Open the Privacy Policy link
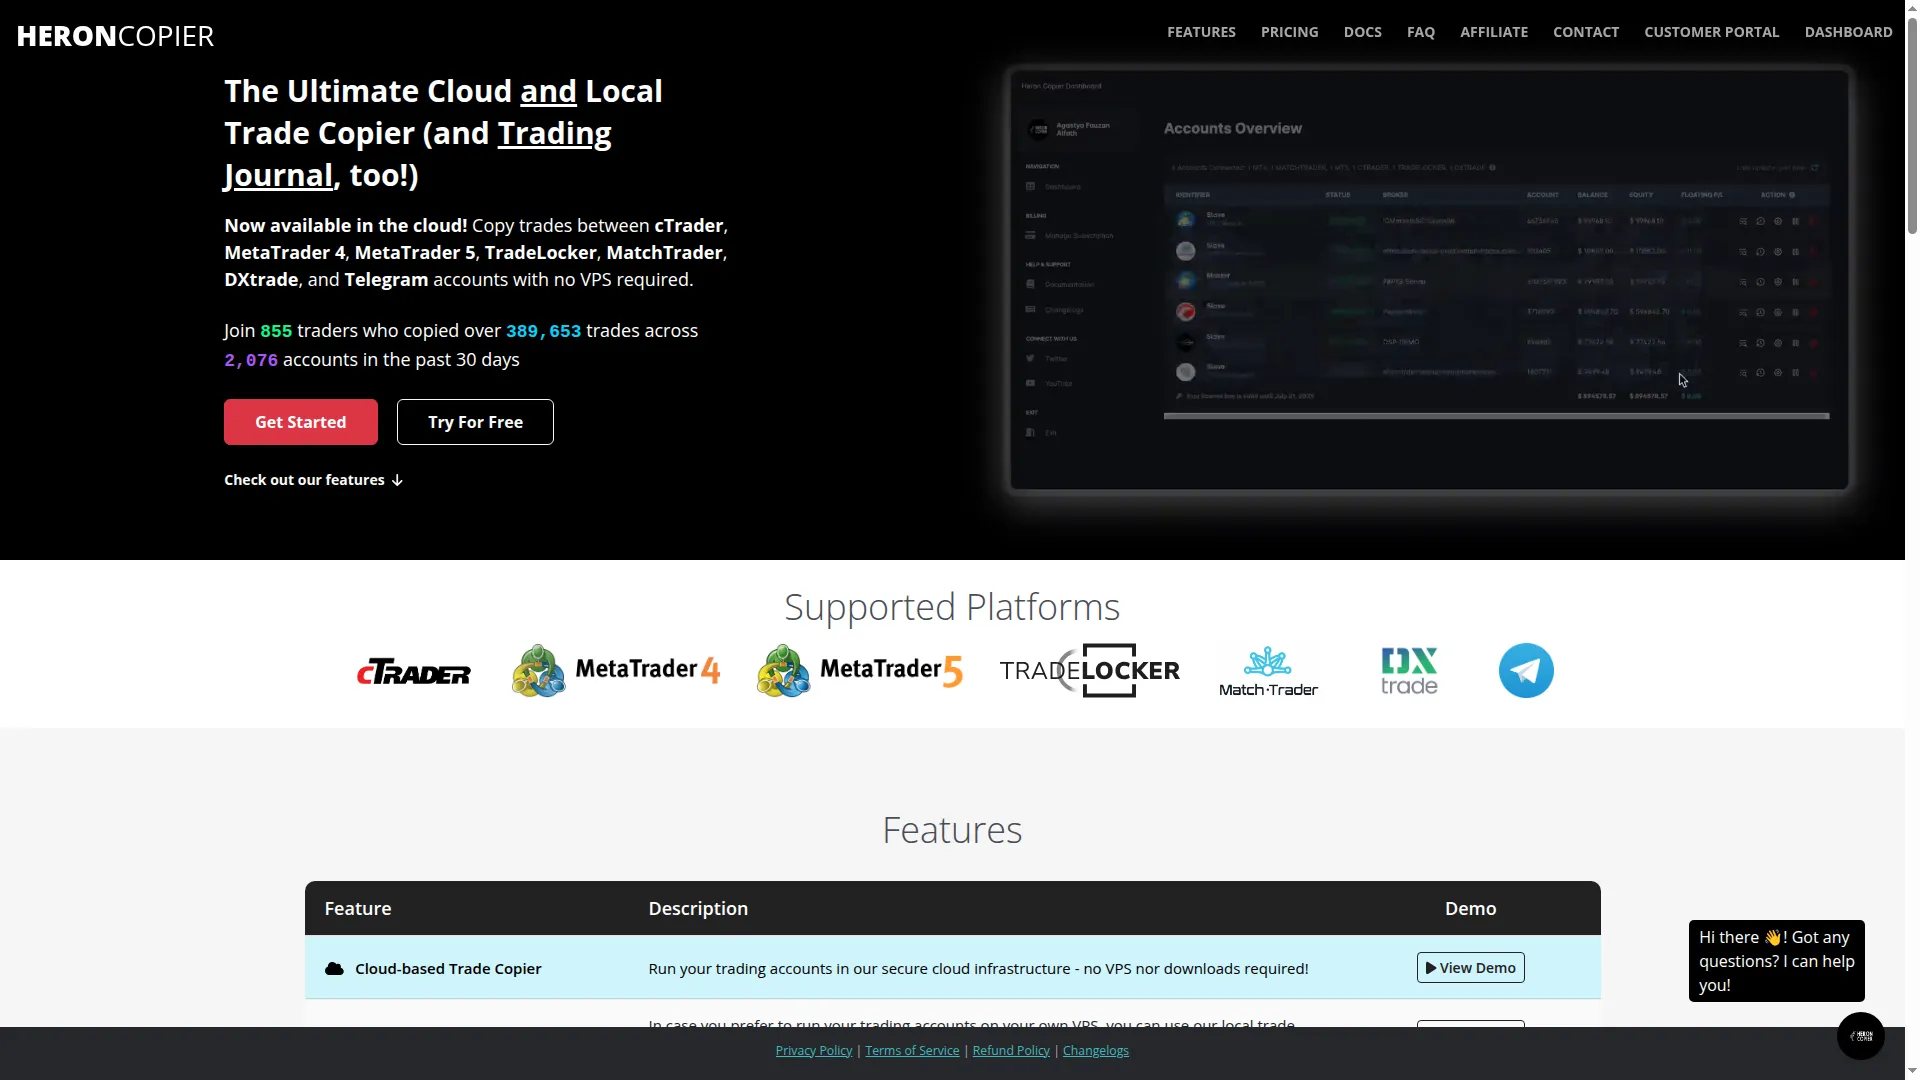Image resolution: width=1920 pixels, height=1080 pixels. [x=814, y=1051]
